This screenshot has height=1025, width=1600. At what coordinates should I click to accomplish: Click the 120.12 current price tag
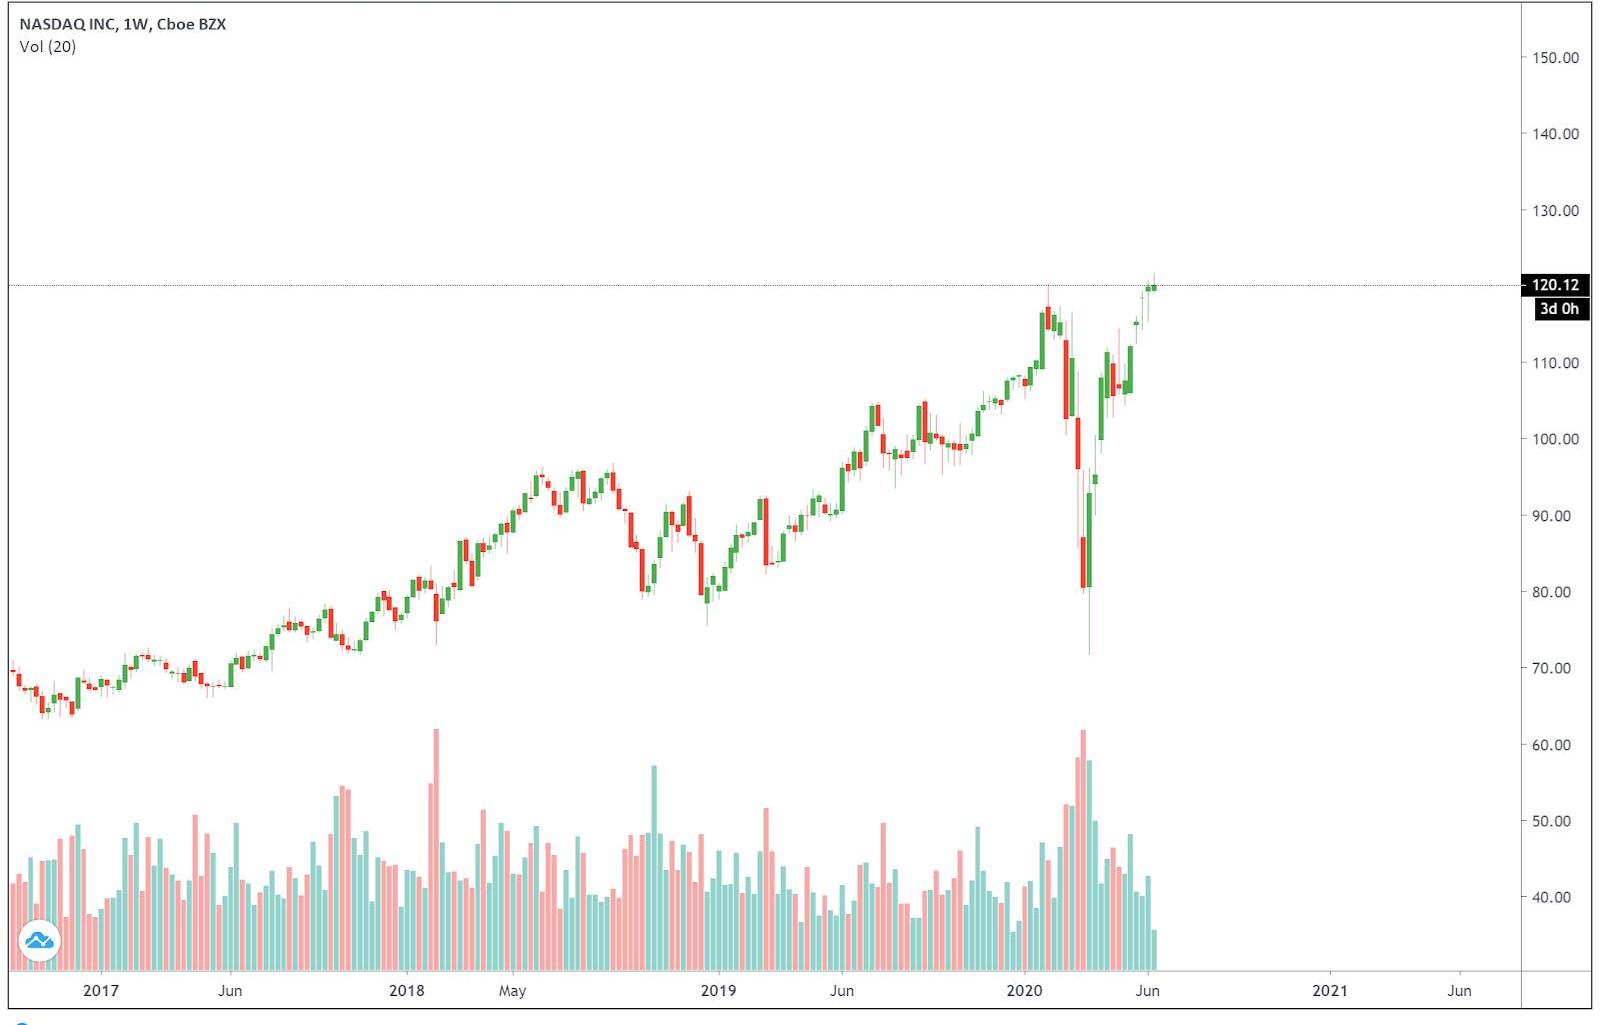[x=1555, y=286]
